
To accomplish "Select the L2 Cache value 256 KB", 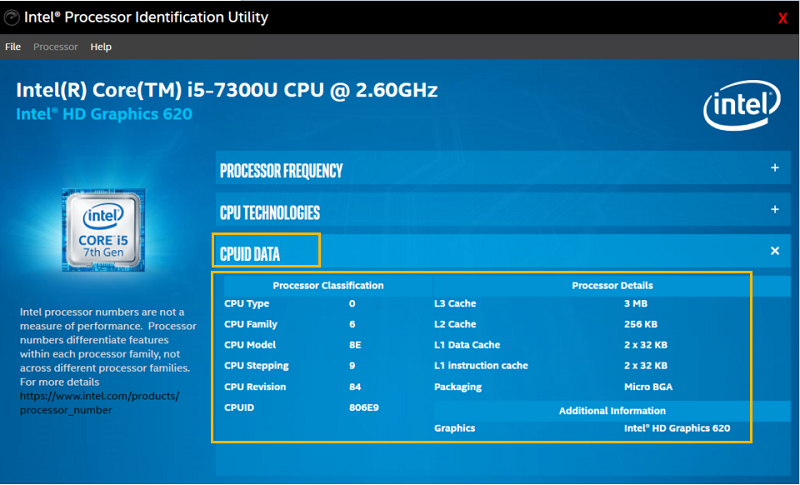I will tap(641, 324).
